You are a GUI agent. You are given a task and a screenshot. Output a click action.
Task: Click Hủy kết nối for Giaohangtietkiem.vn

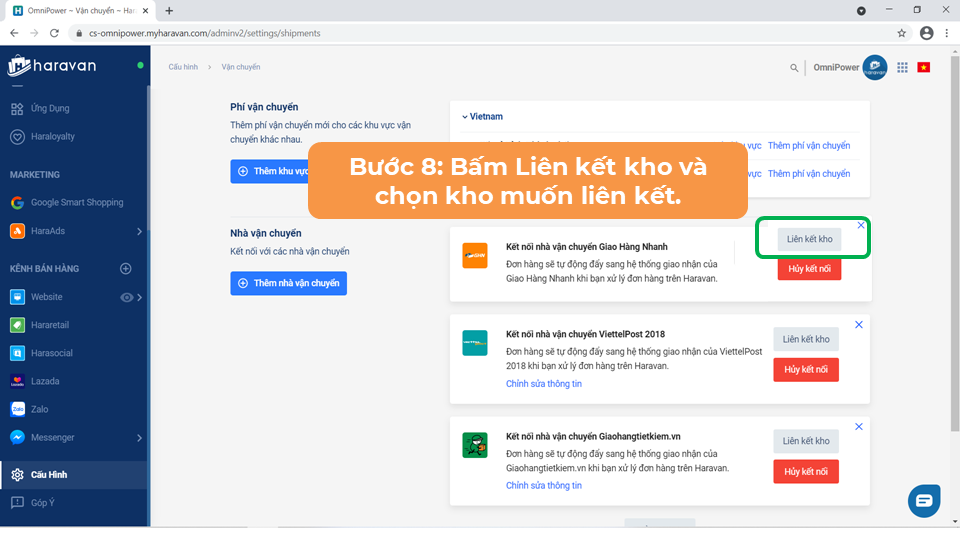coord(806,472)
